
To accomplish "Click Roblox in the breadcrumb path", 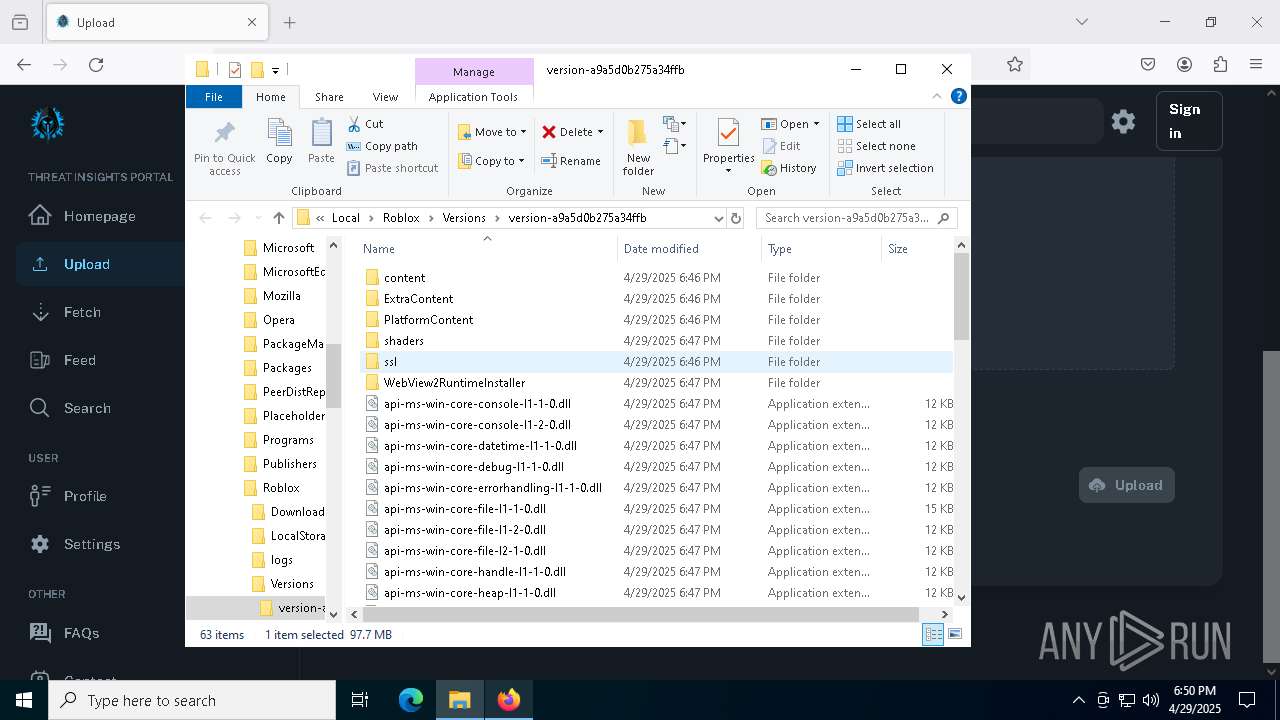I will pos(401,218).
